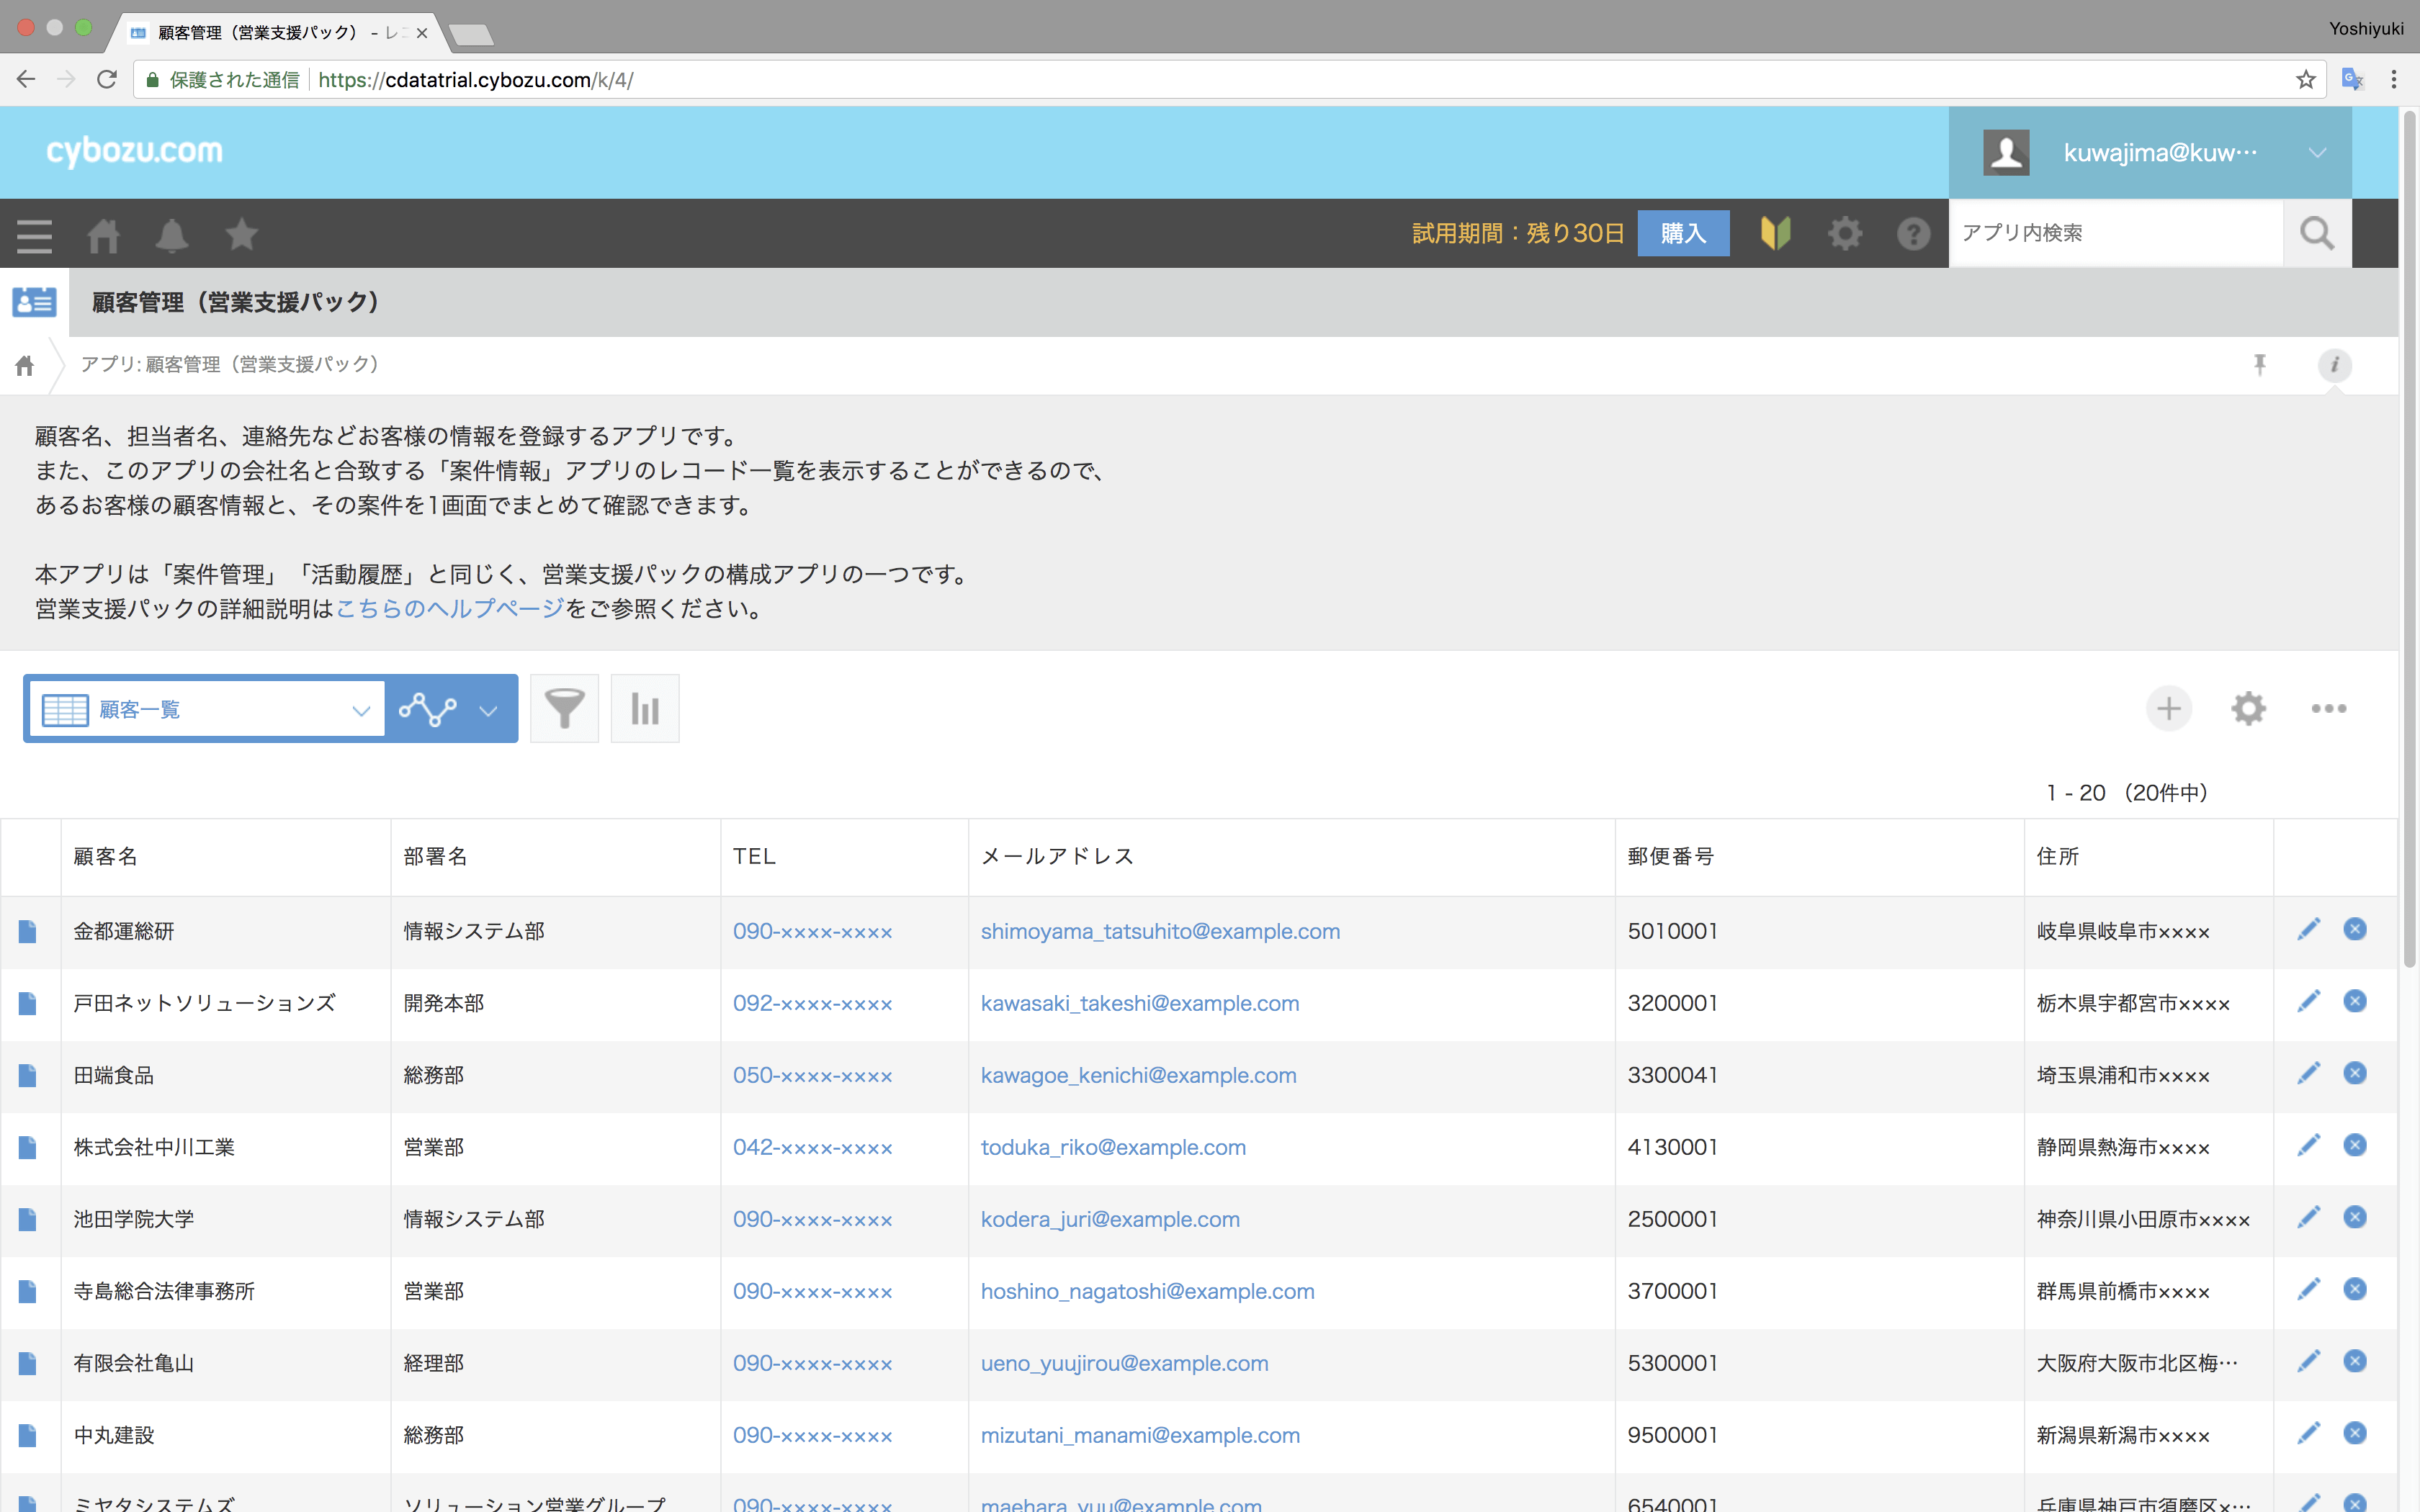The width and height of the screenshot is (2420, 1512).
Task: Open the こちらのヘルプページ link
Action: tap(450, 609)
